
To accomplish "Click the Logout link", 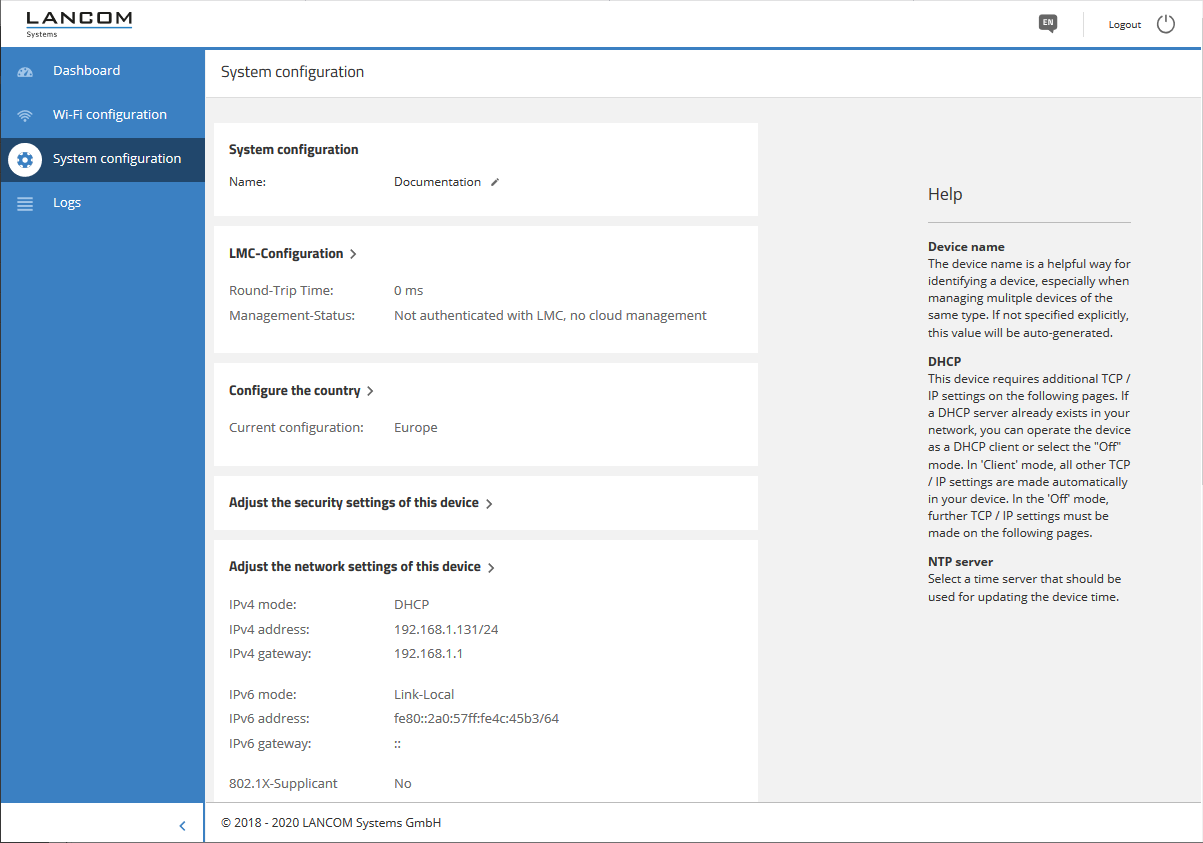I will point(1124,25).
